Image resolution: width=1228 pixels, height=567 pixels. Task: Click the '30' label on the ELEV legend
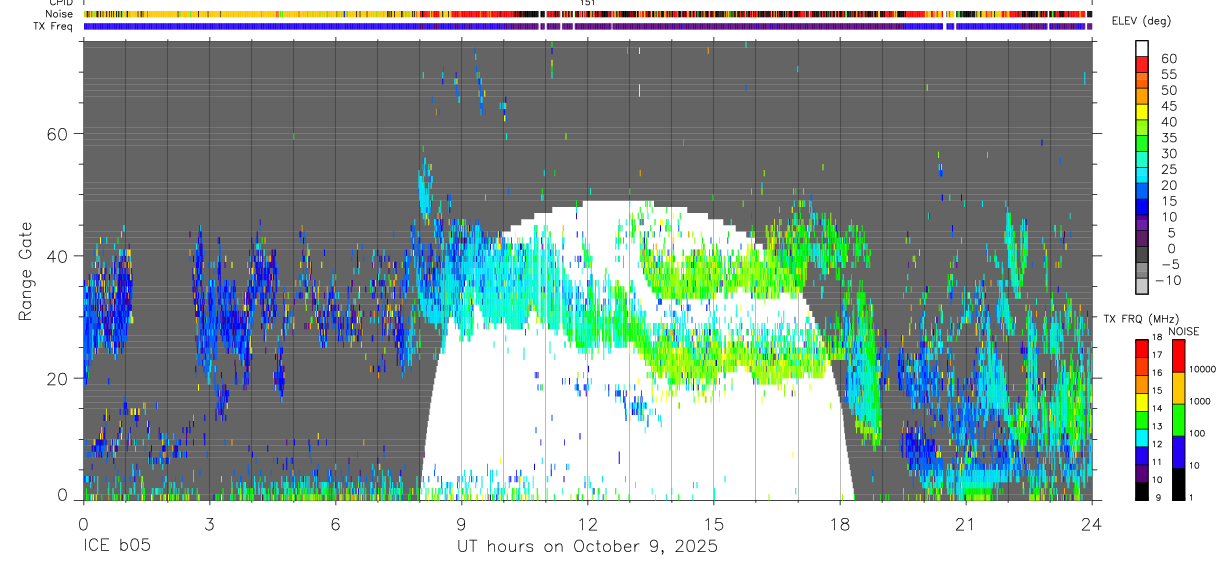pos(1167,153)
